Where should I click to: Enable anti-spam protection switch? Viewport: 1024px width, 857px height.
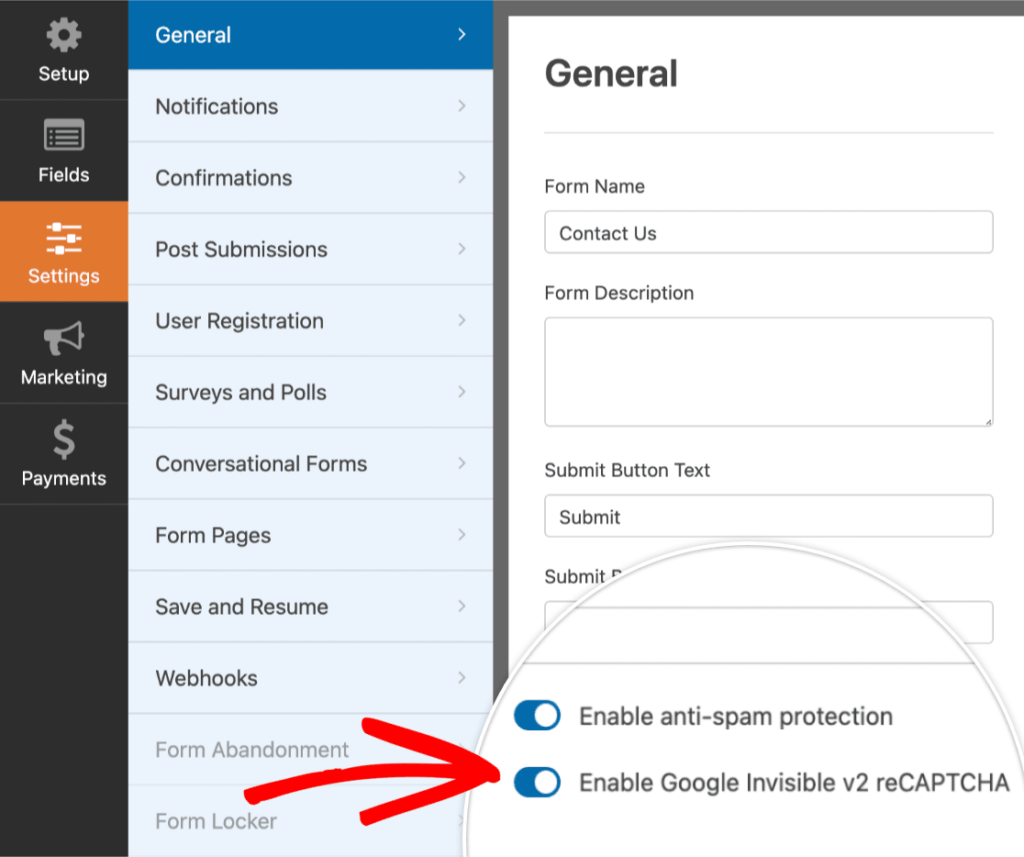coord(537,716)
